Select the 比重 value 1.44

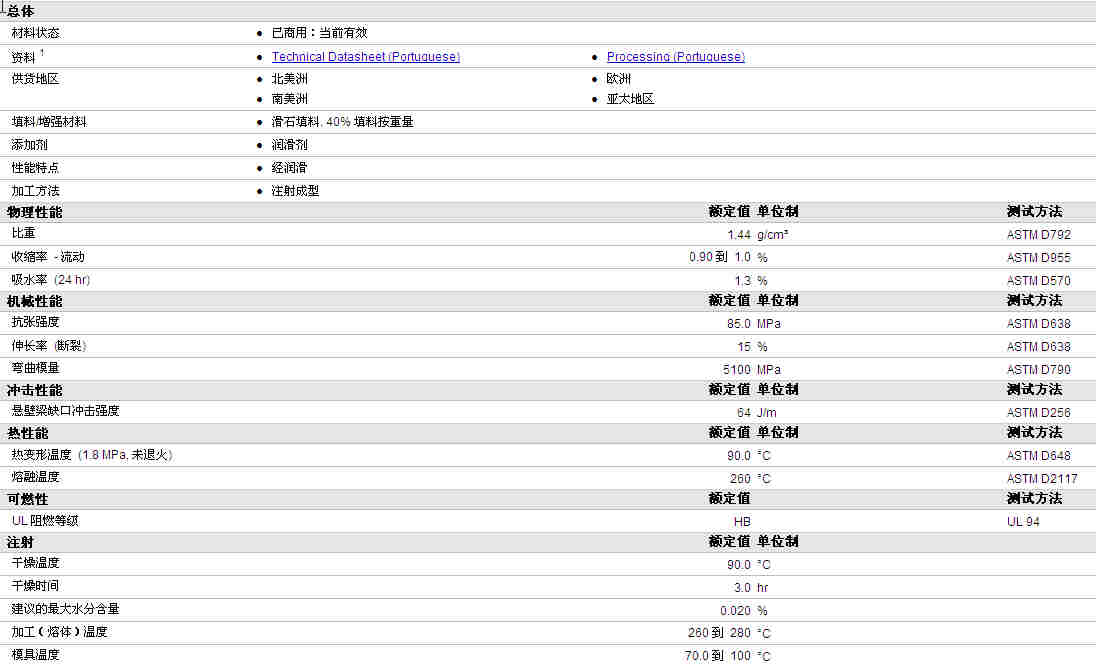pos(738,235)
